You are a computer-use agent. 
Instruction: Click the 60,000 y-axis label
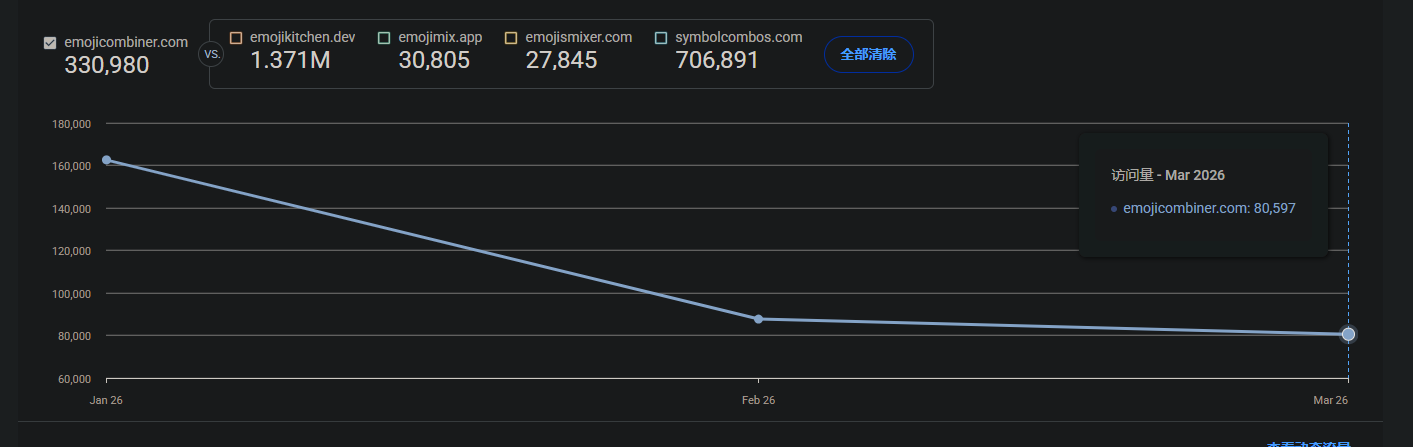point(75,379)
